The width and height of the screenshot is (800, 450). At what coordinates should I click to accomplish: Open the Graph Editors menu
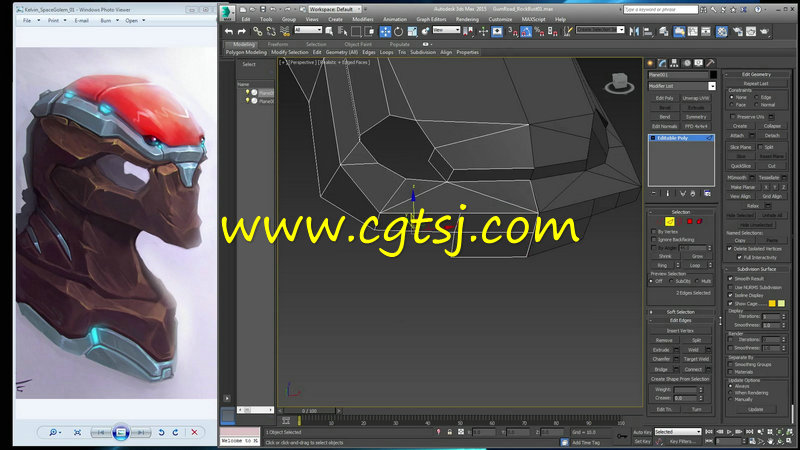[431, 19]
